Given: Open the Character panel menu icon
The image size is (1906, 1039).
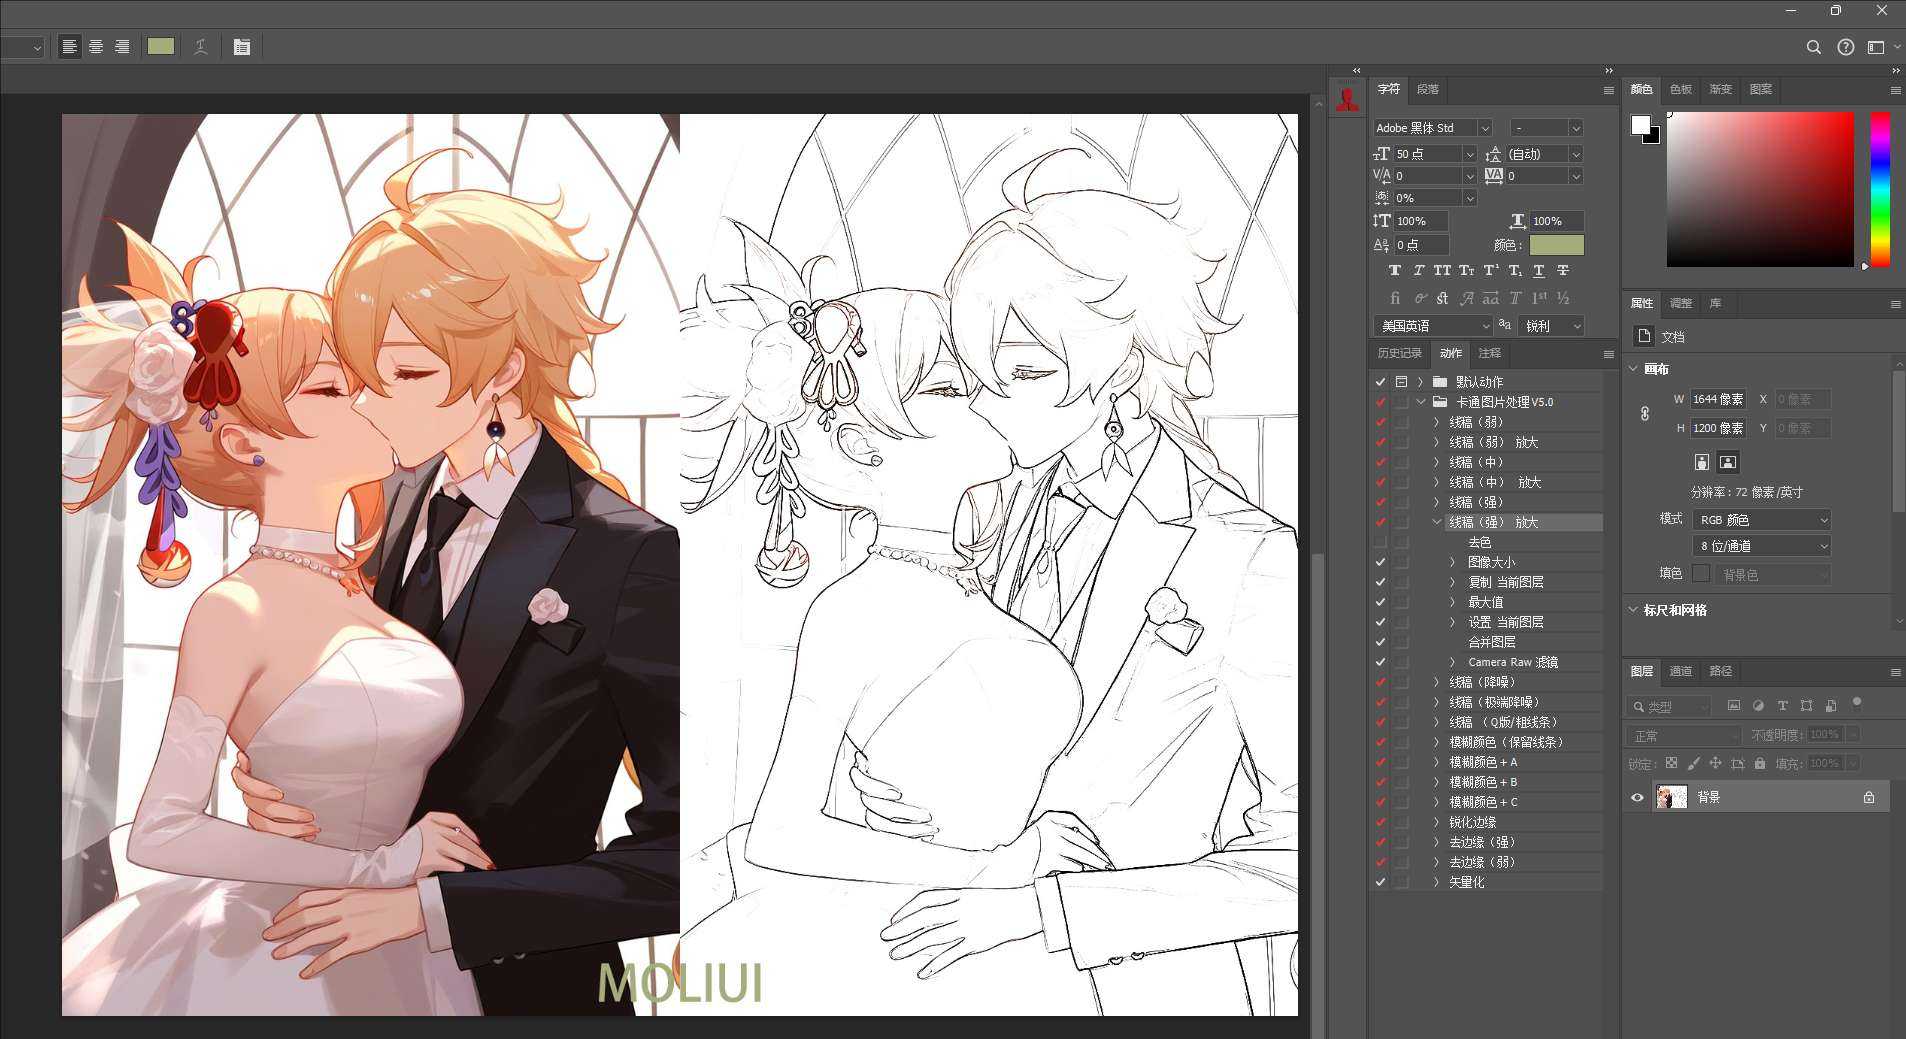Looking at the screenshot, I should pyautogui.click(x=1608, y=90).
